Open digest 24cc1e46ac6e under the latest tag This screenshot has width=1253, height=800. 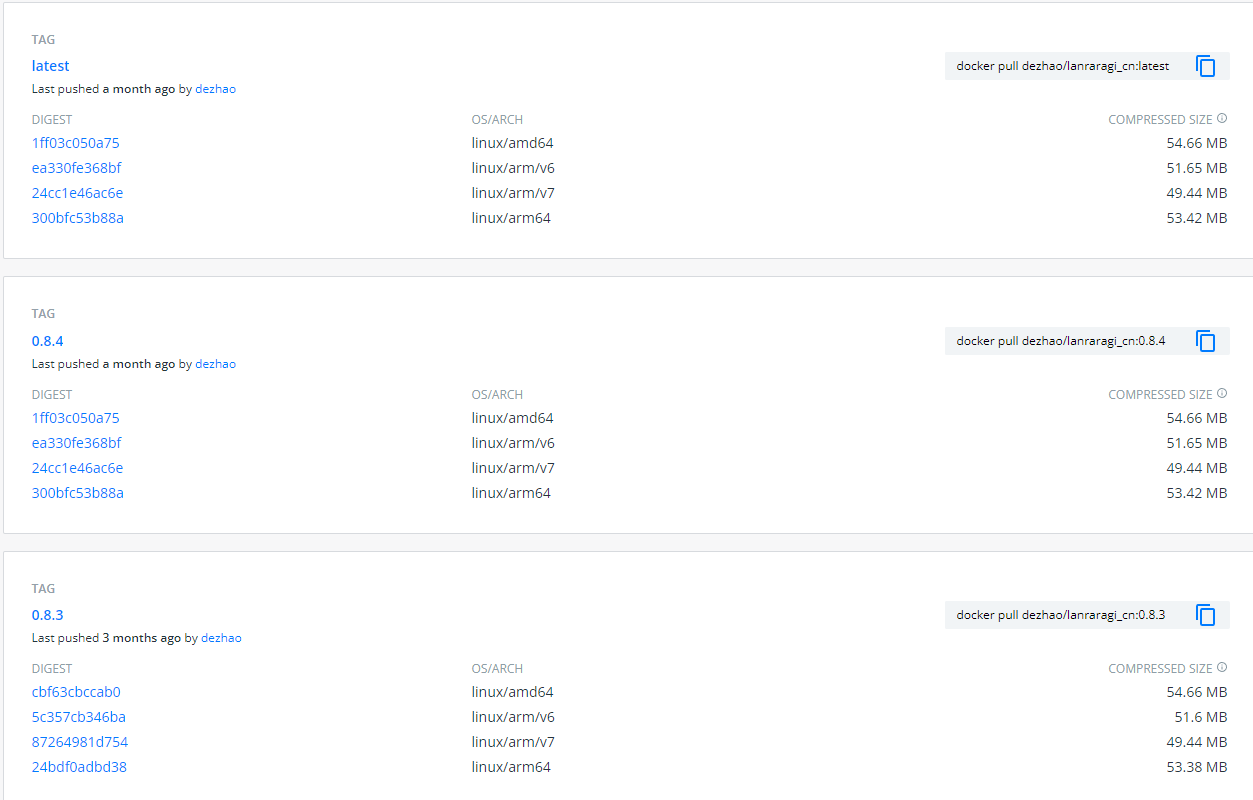(x=77, y=192)
